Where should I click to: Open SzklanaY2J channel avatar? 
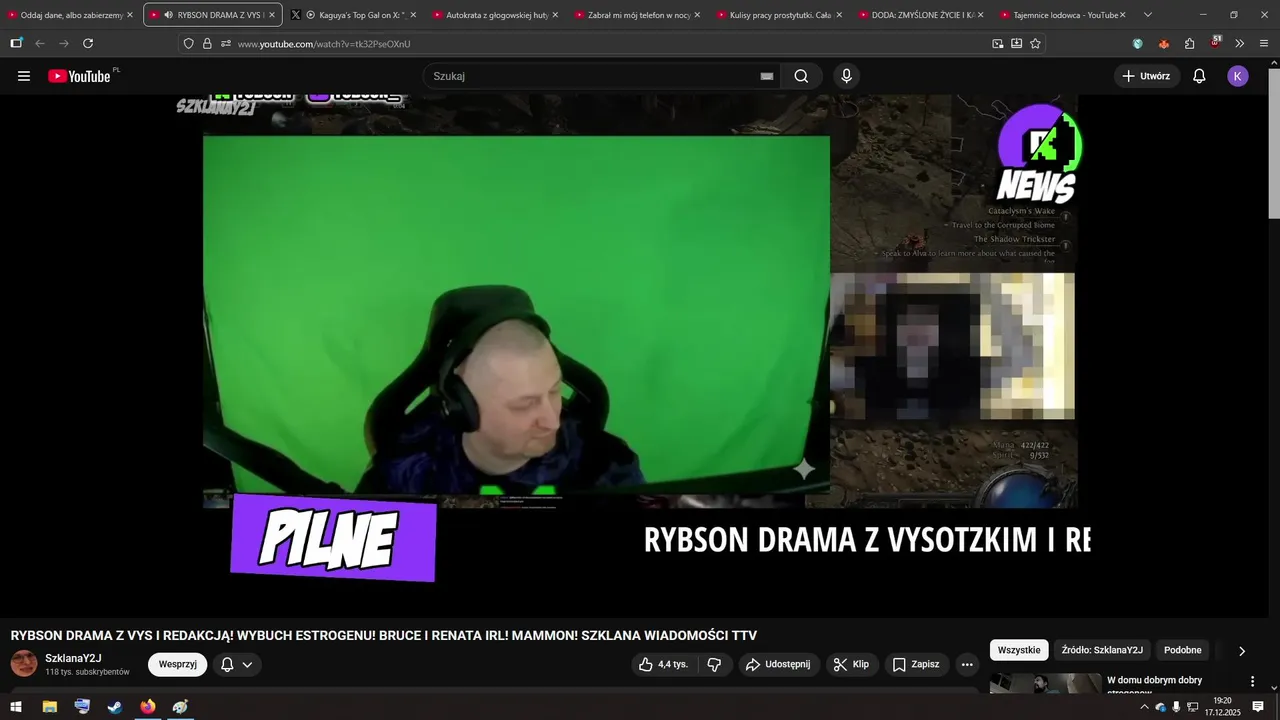coord(24,663)
